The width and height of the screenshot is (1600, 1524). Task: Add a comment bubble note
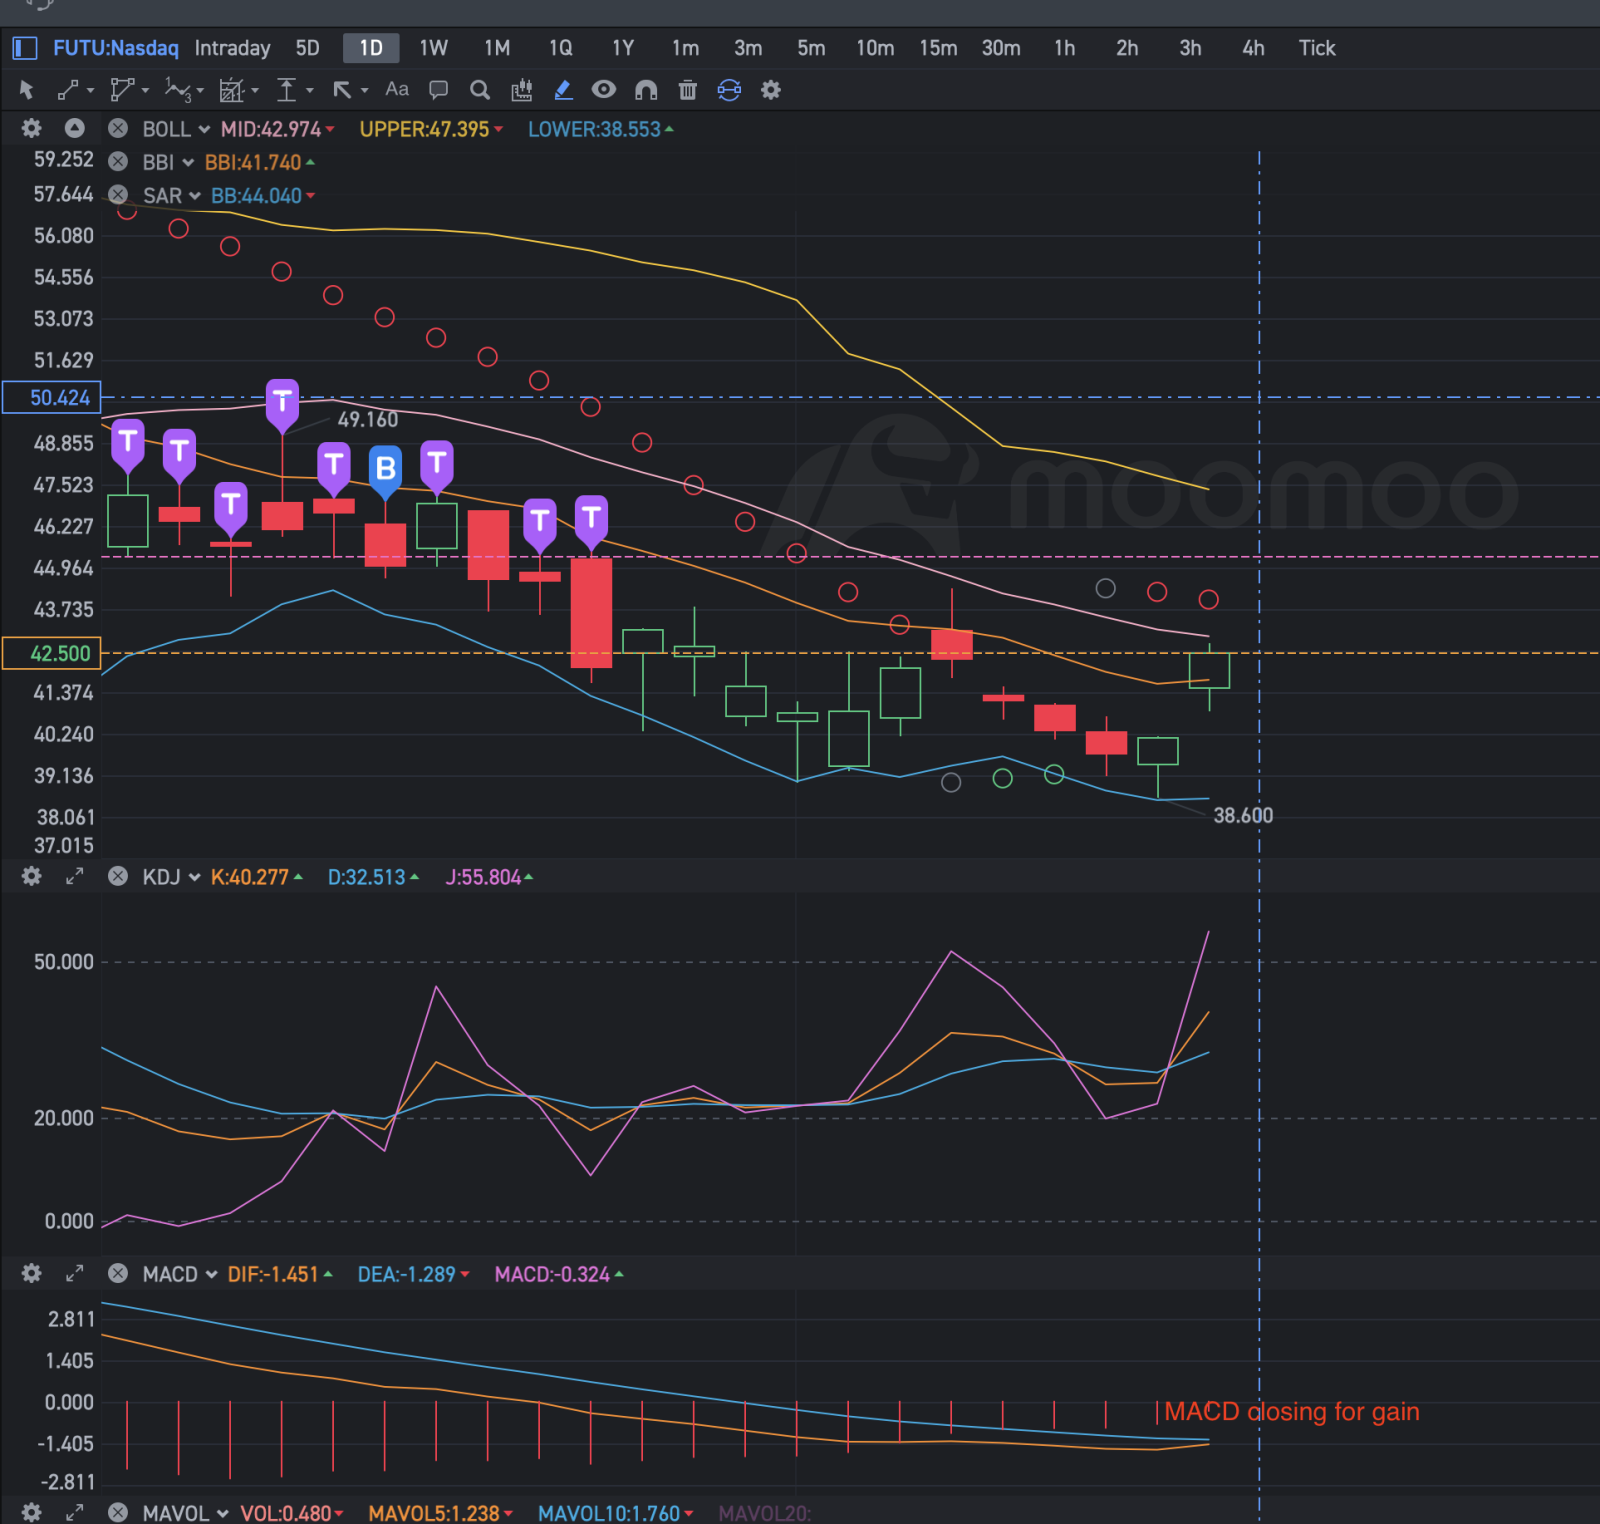click(x=438, y=90)
